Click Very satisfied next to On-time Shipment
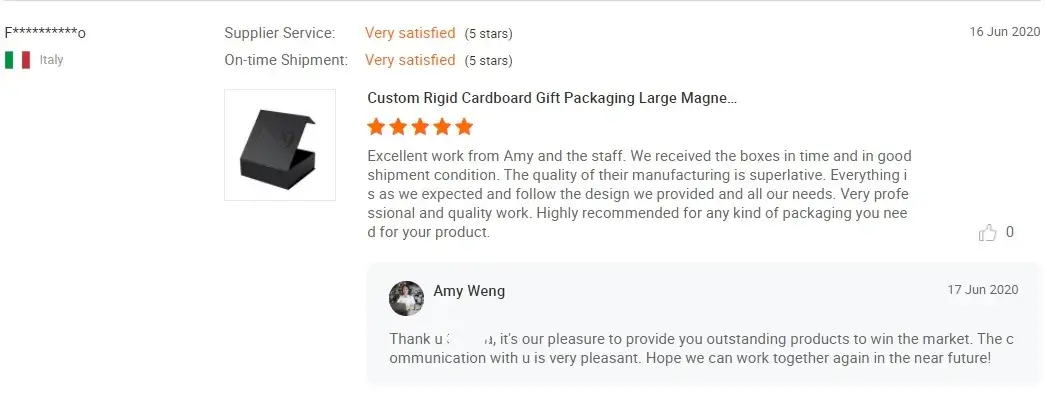Image resolution: width=1047 pixels, height=416 pixels. click(x=410, y=60)
